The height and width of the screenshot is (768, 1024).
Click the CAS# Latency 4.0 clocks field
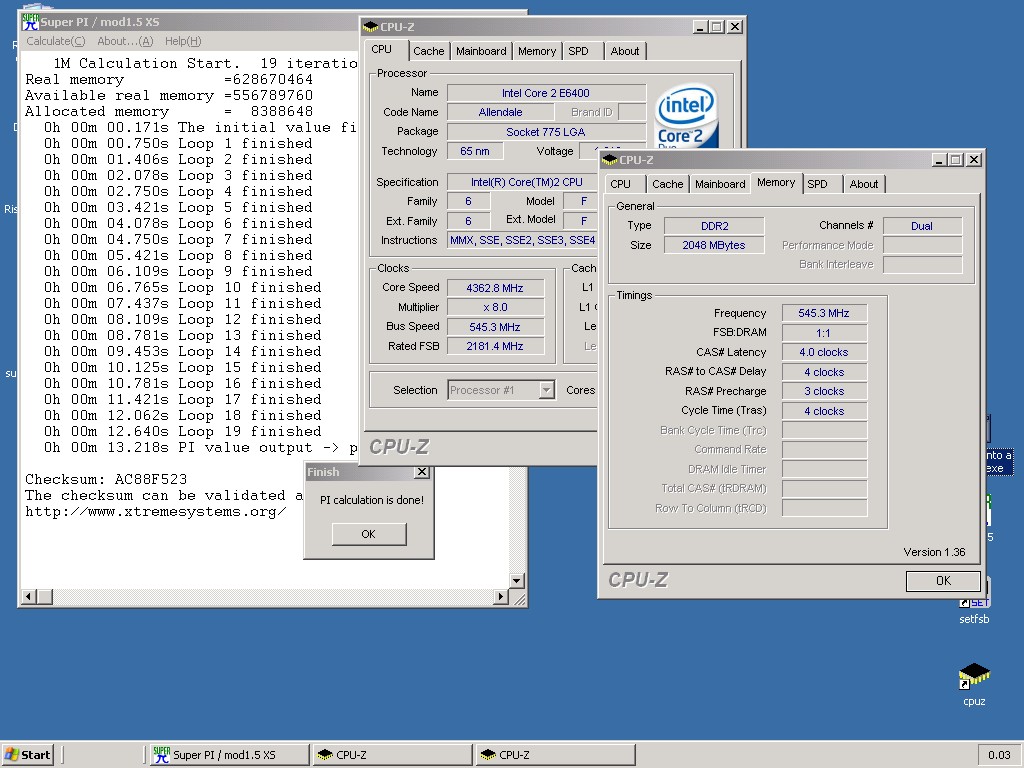[x=824, y=352]
